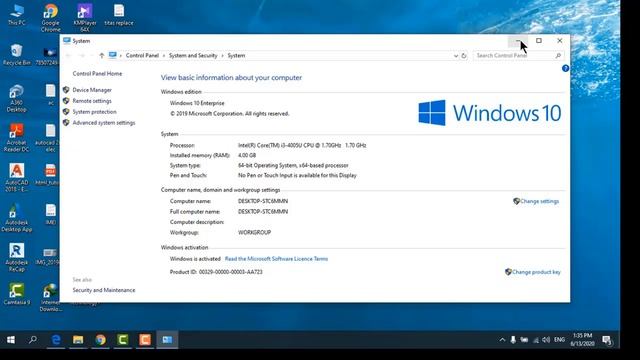Minimize the System window

pyautogui.click(x=518, y=41)
